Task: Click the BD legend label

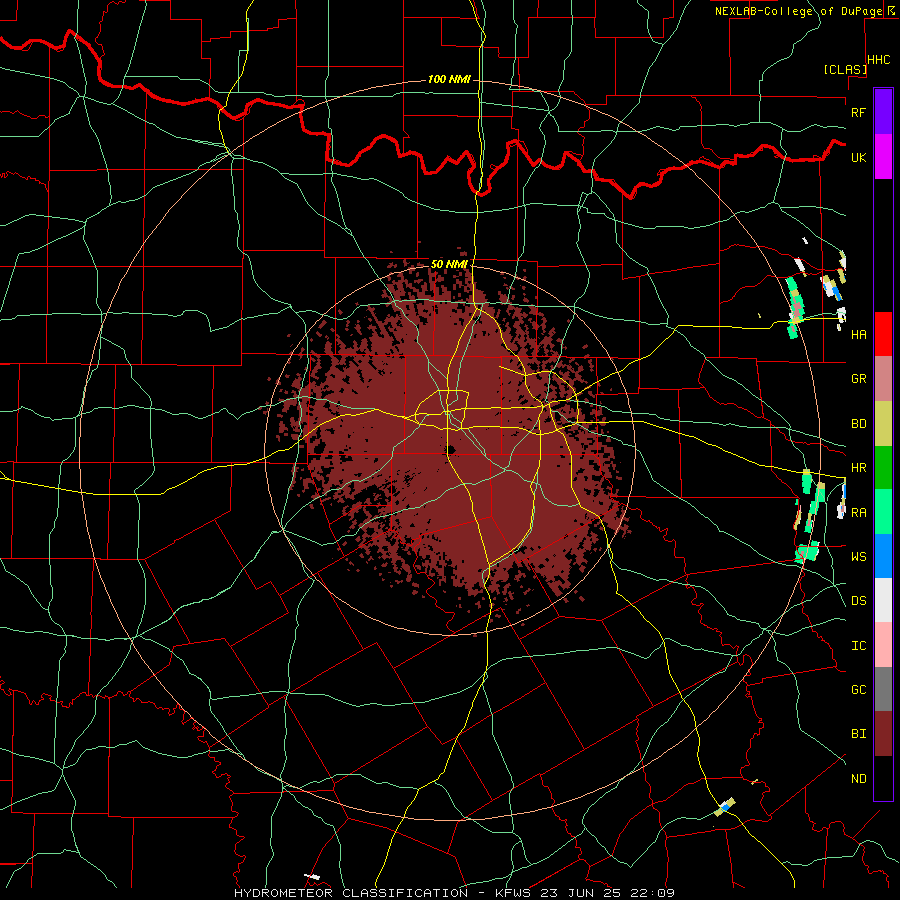Action: tap(858, 424)
